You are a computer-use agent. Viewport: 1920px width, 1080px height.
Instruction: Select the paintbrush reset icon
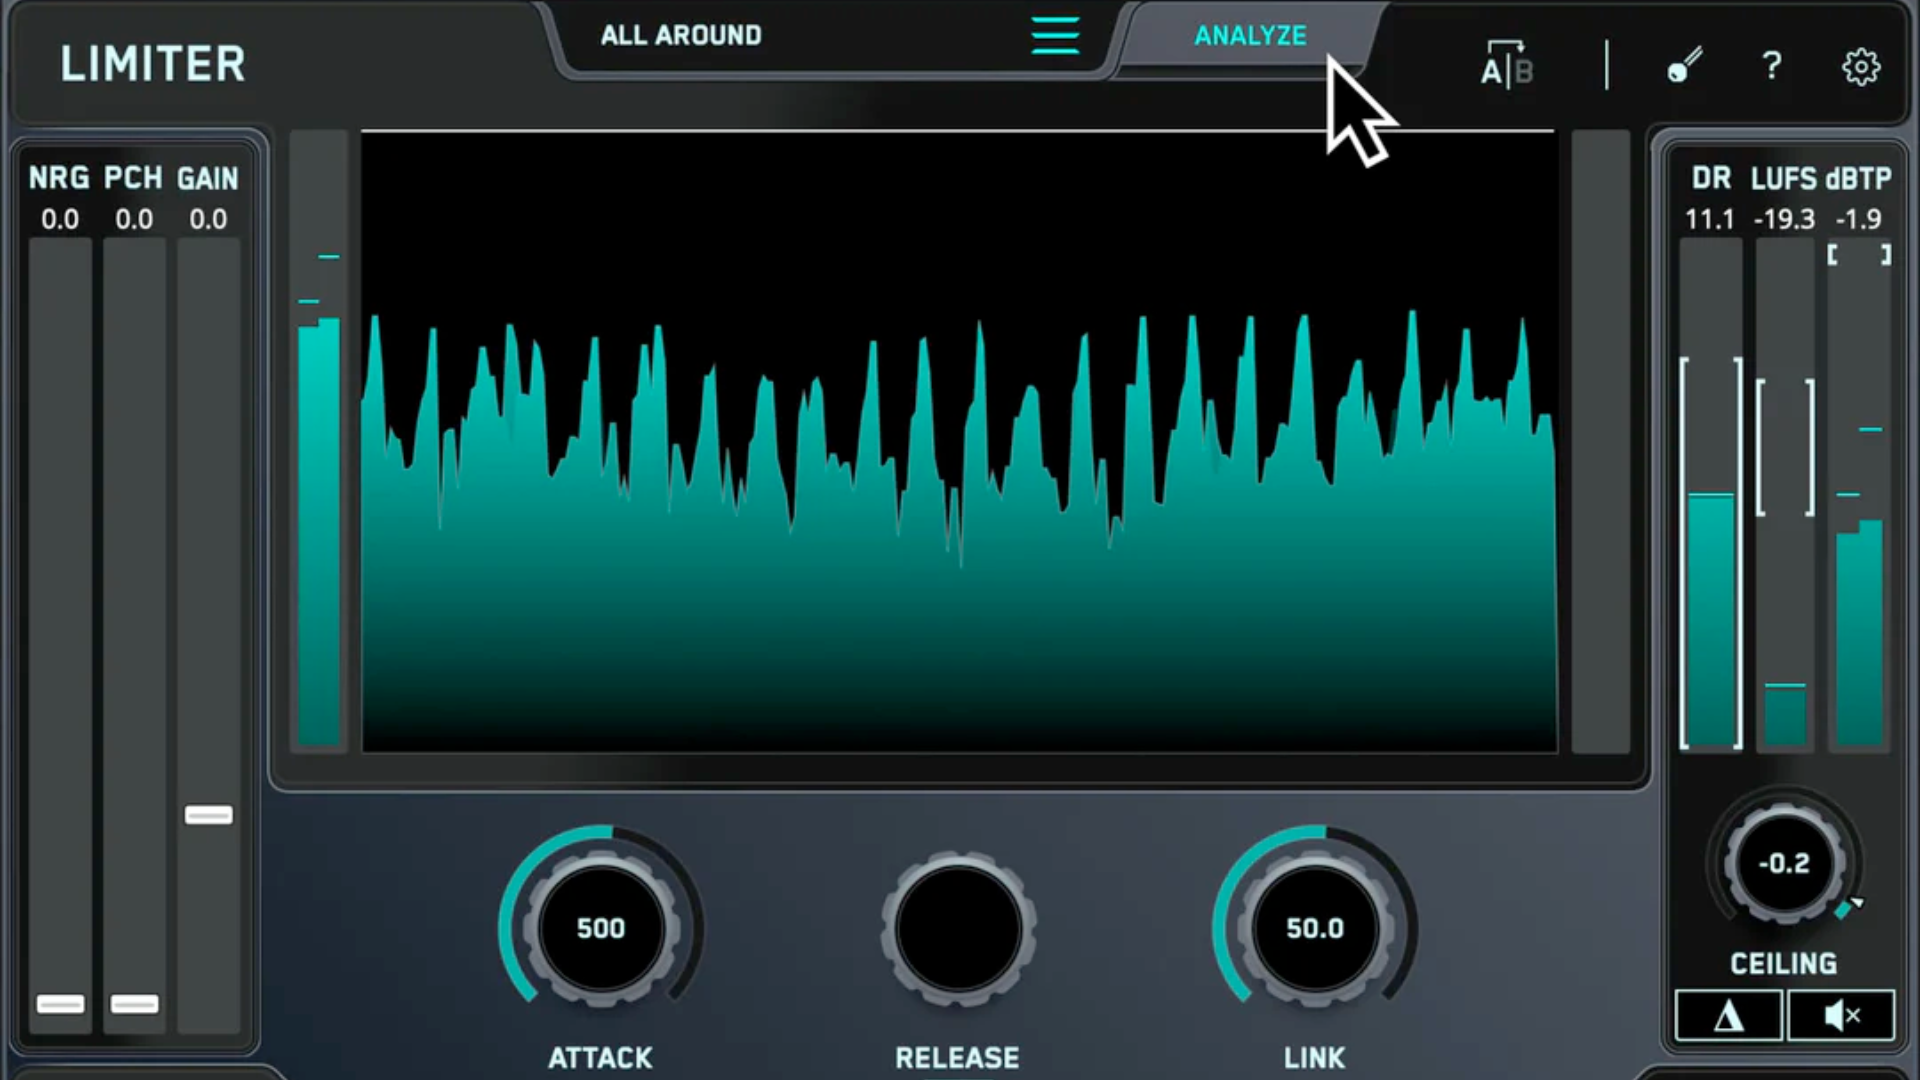1683,66
